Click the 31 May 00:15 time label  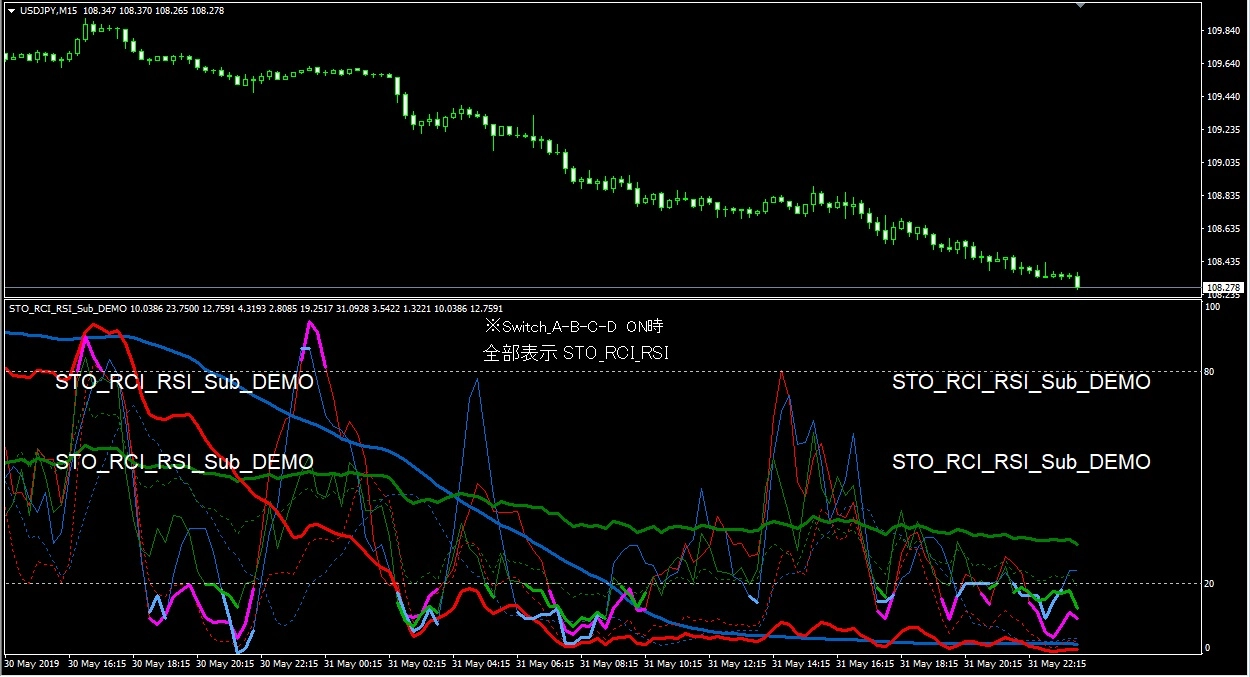pyautogui.click(x=353, y=663)
